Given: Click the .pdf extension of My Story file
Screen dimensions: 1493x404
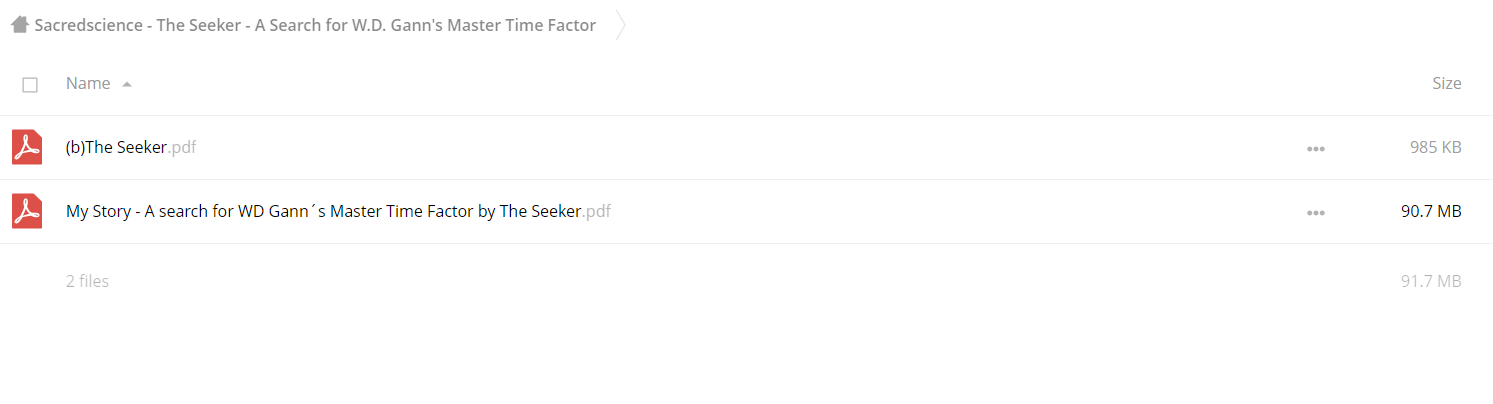Looking at the screenshot, I should pyautogui.click(x=597, y=211).
